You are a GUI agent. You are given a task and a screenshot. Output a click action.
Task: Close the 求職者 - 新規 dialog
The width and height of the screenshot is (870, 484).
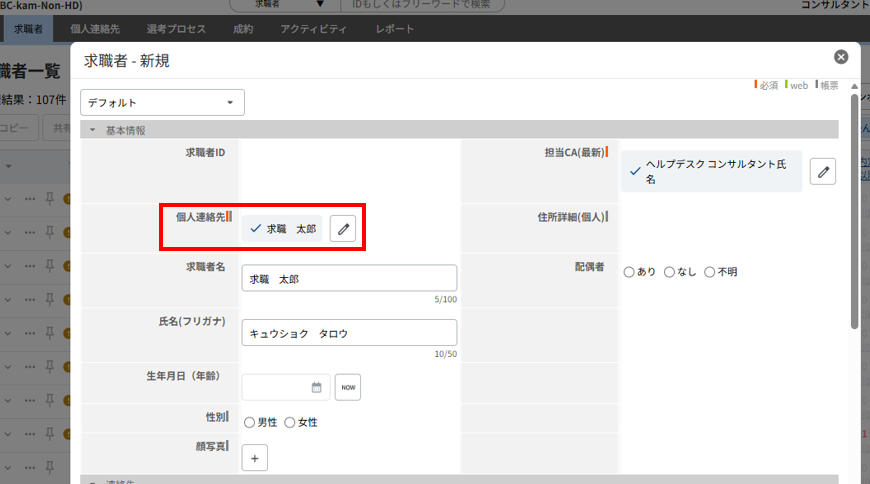pyautogui.click(x=841, y=57)
